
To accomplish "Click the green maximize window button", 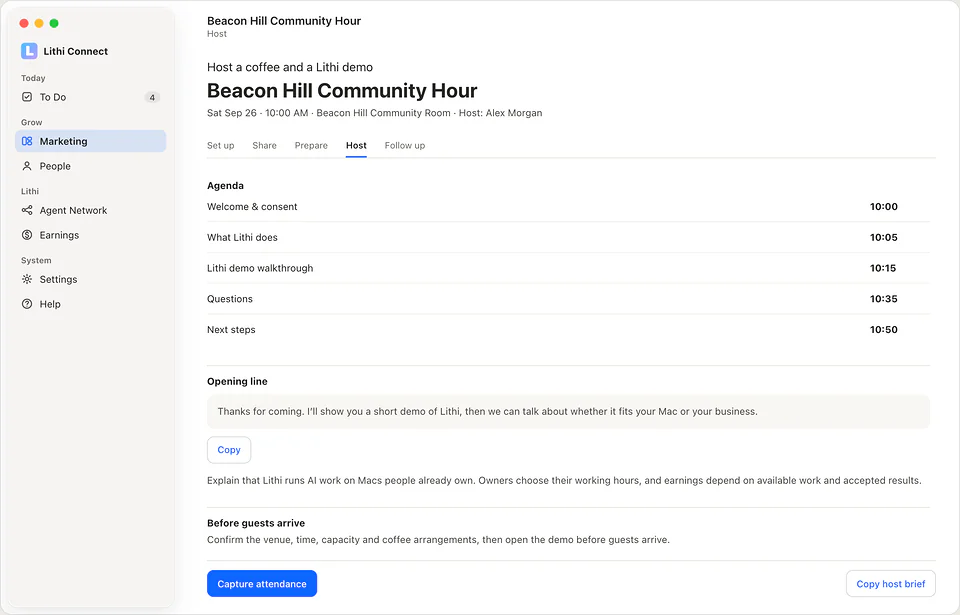I will point(54,23).
